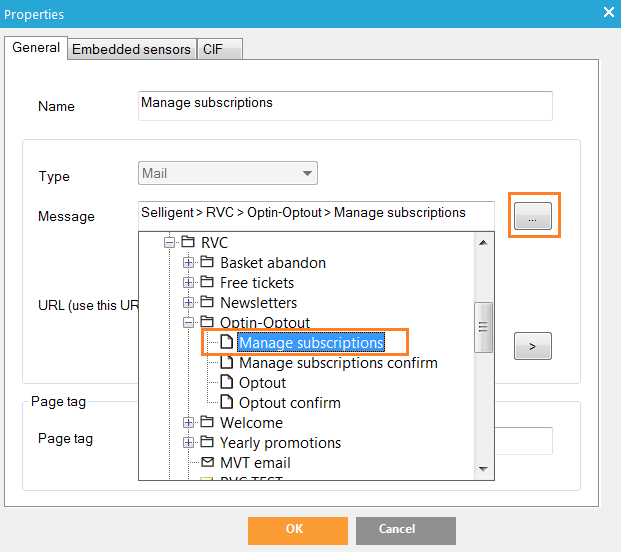
Task: Click the Welcome folder icon
Action: [x=208, y=423]
